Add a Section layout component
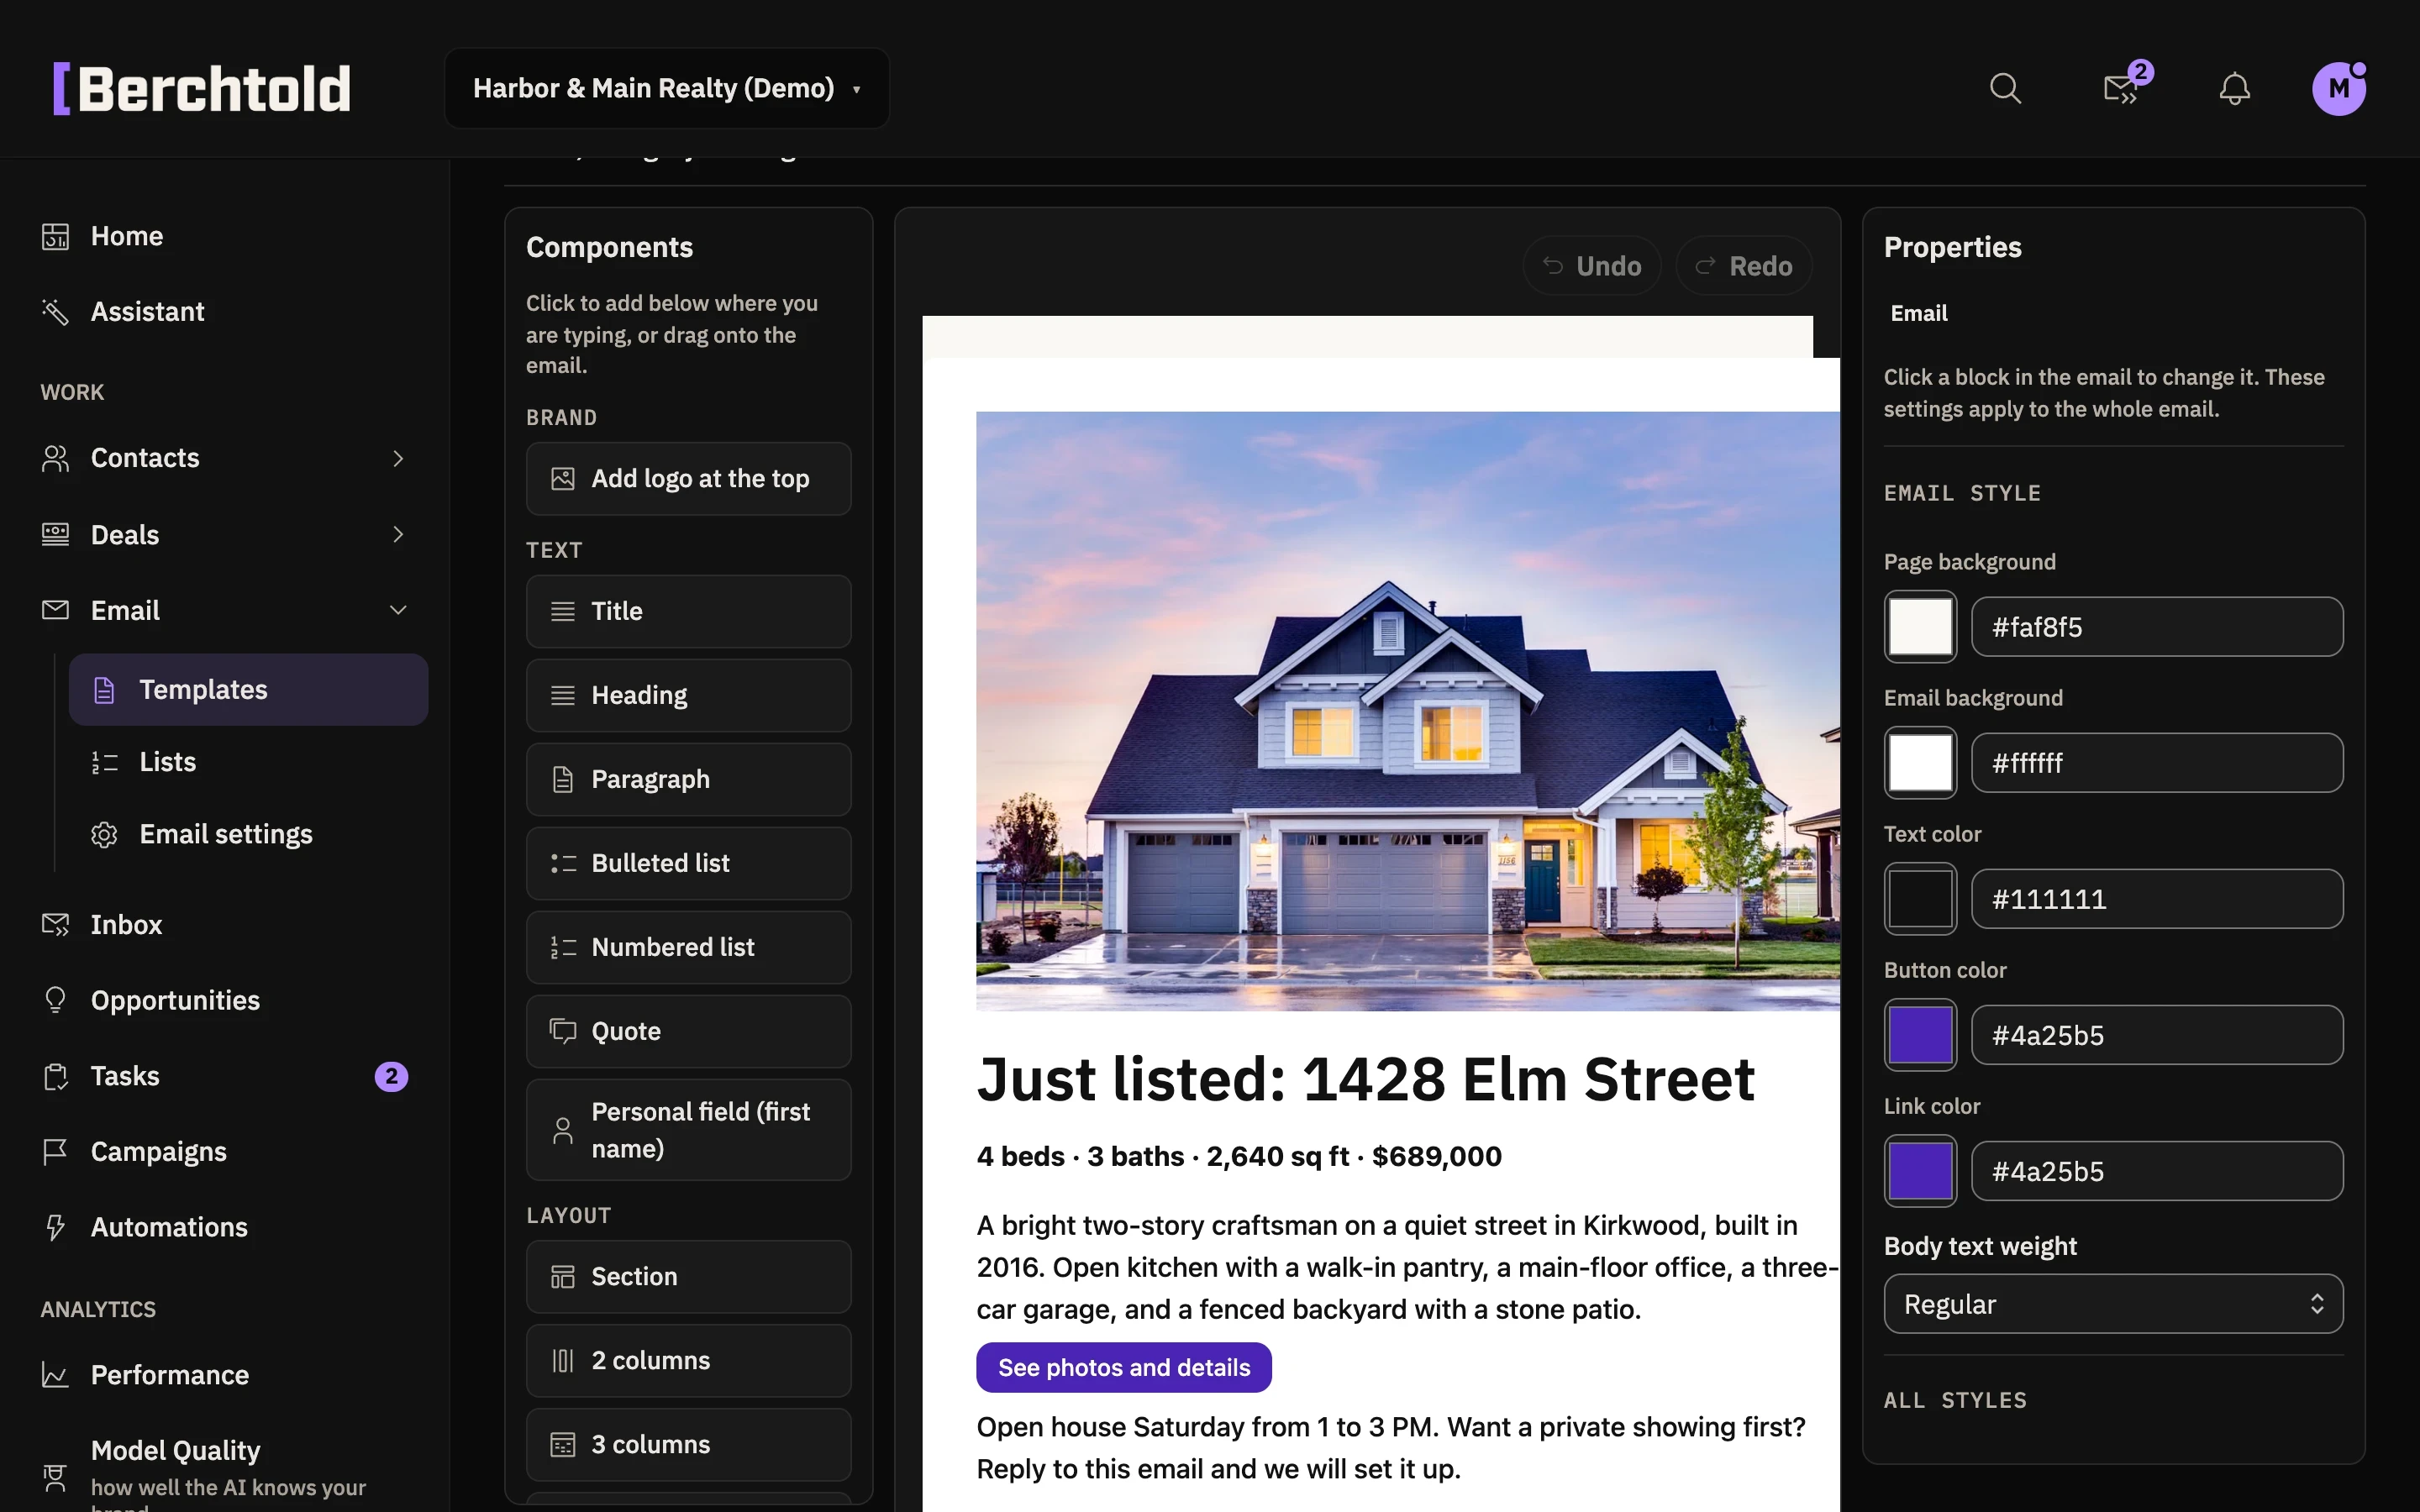Image resolution: width=2420 pixels, height=1512 pixels. [689, 1277]
